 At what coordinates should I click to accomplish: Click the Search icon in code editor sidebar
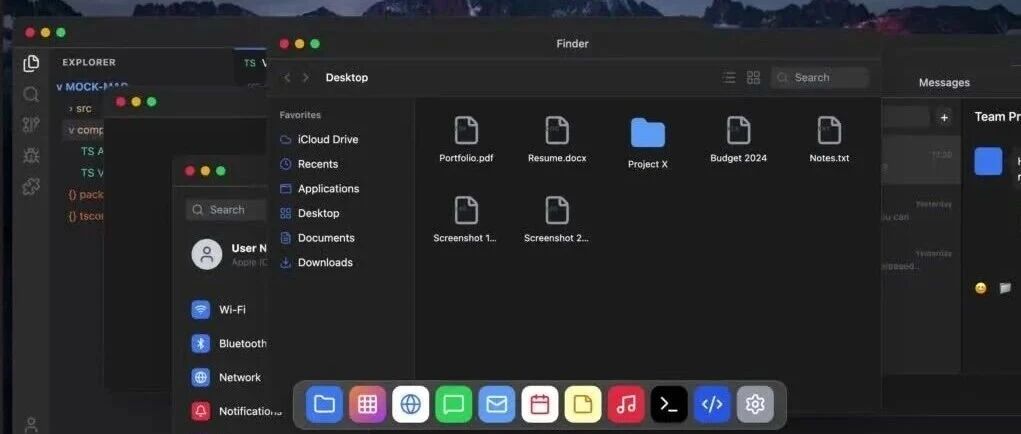[x=31, y=94]
